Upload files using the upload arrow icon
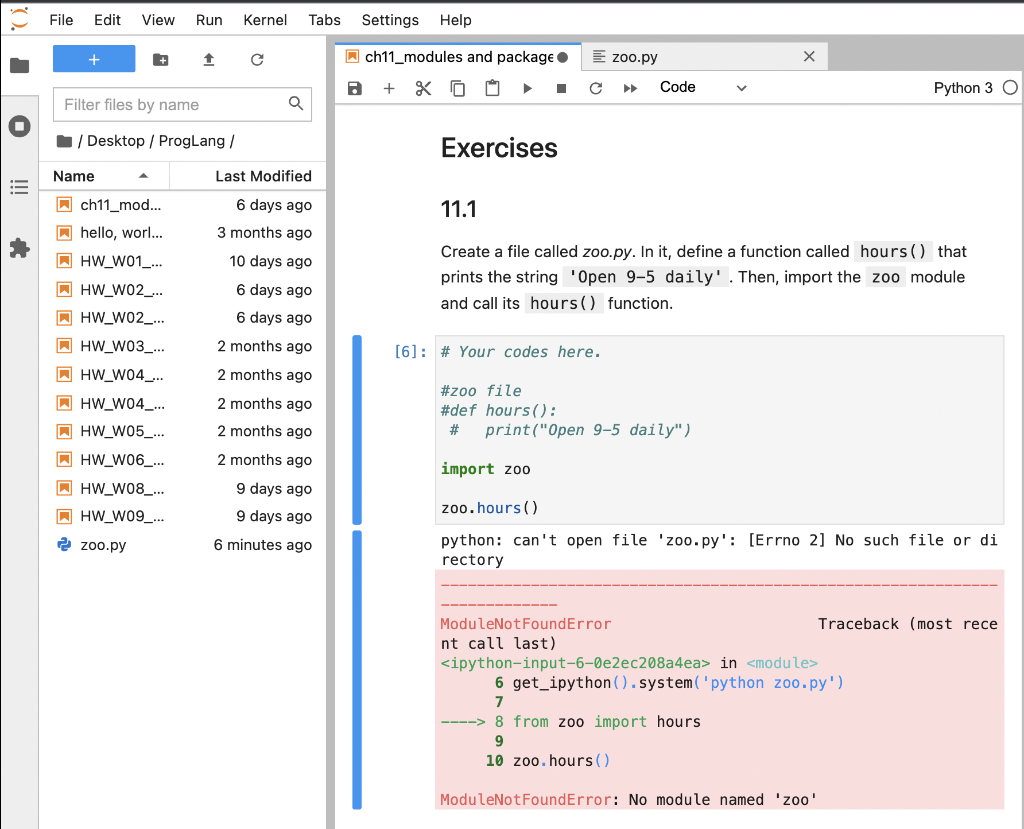The width and height of the screenshot is (1024, 829). (x=208, y=60)
